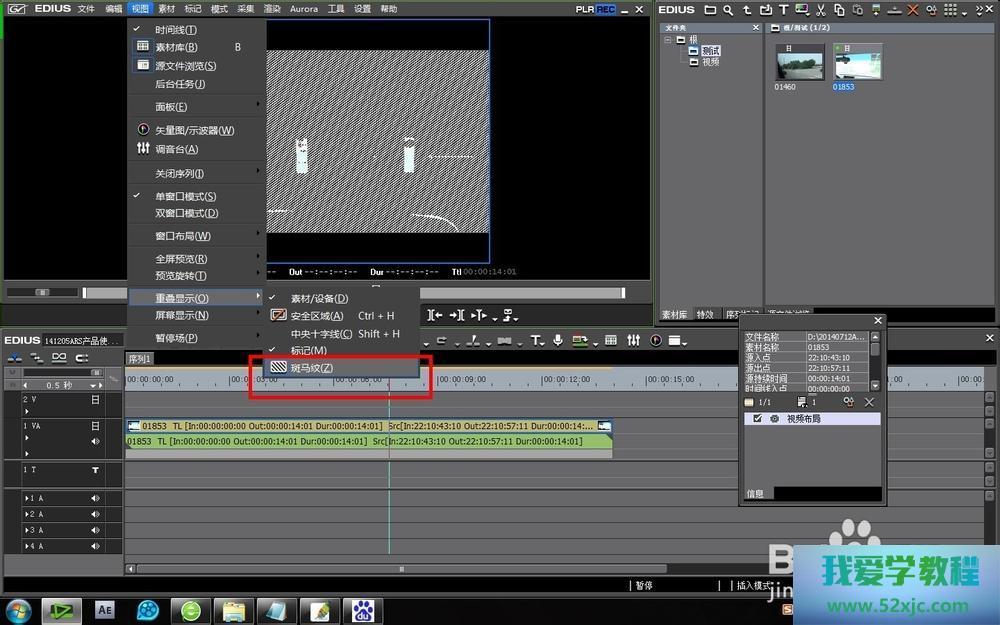
Task: Click the scissors cut icon in bin panel
Action: click(x=821, y=10)
